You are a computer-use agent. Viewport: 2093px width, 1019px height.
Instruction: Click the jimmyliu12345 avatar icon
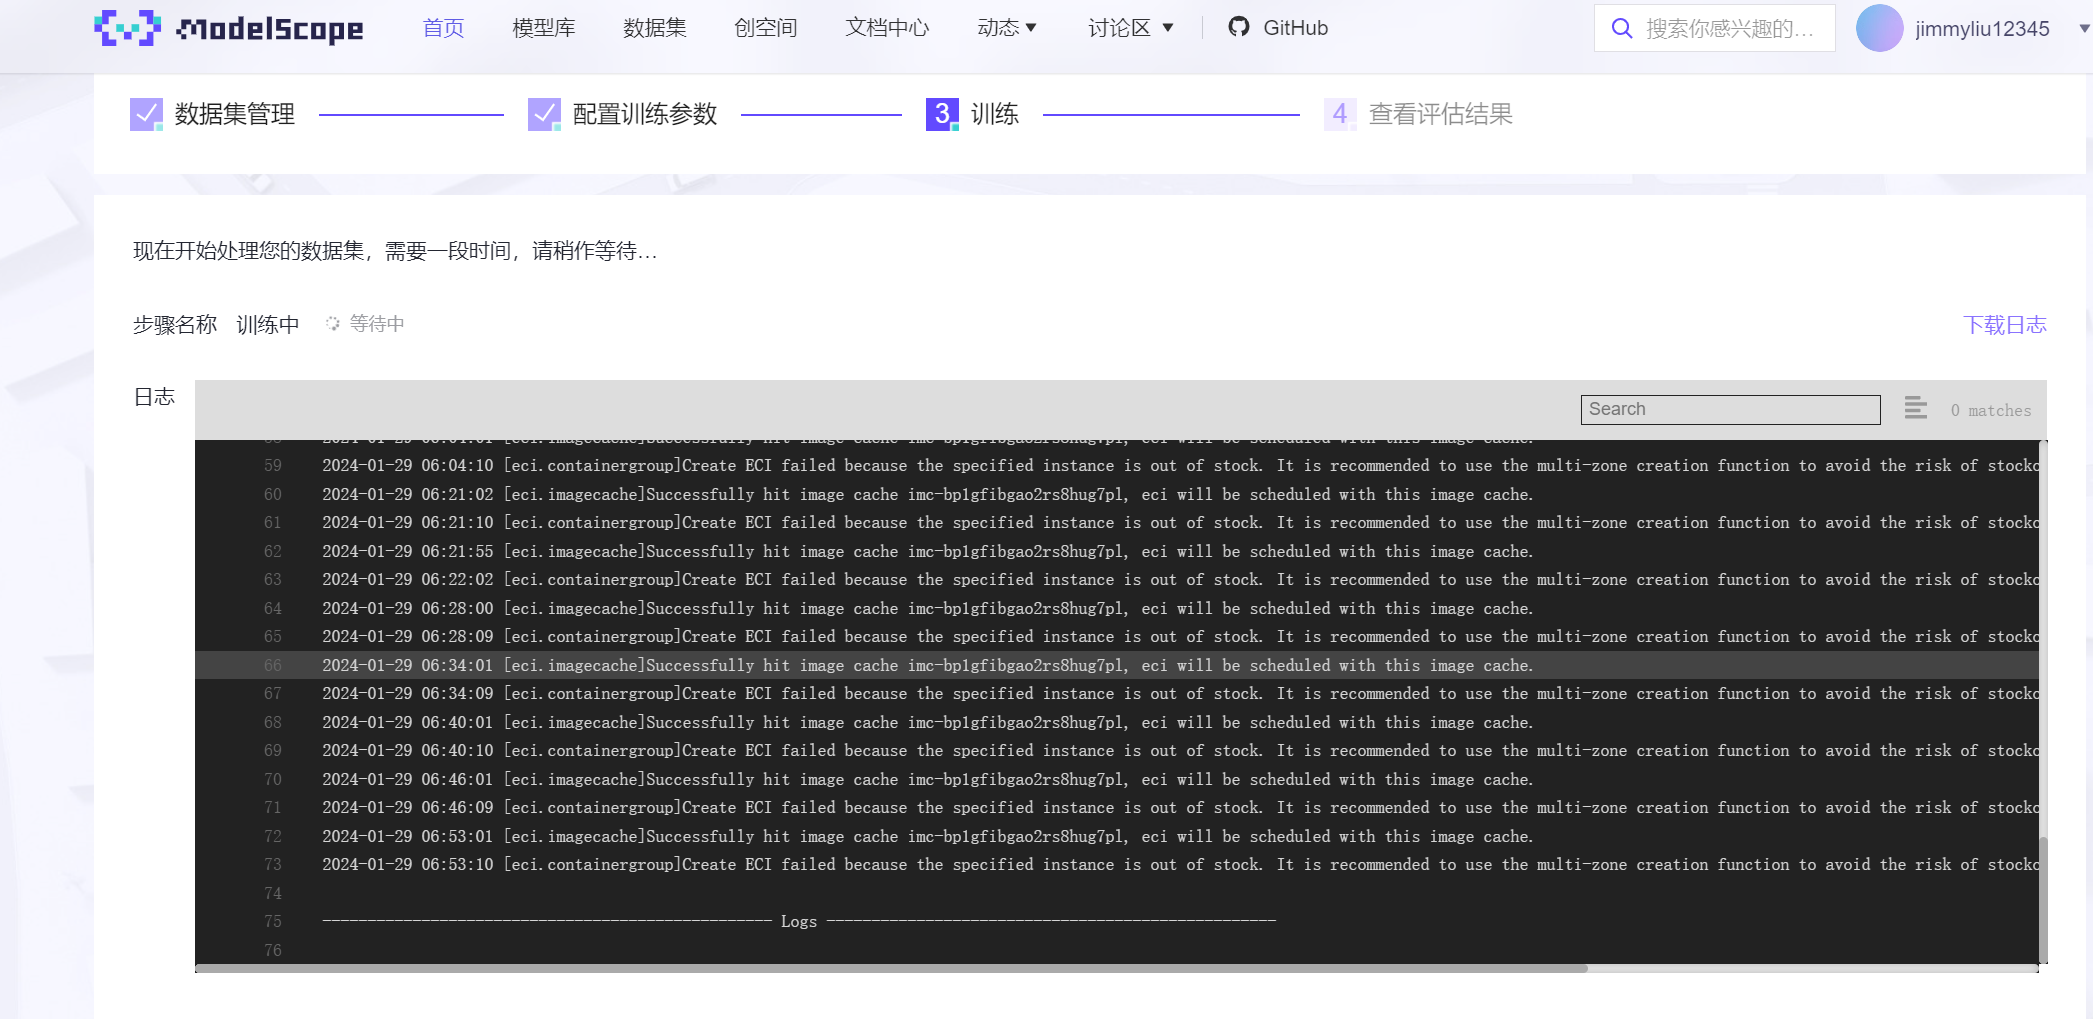tap(1879, 28)
